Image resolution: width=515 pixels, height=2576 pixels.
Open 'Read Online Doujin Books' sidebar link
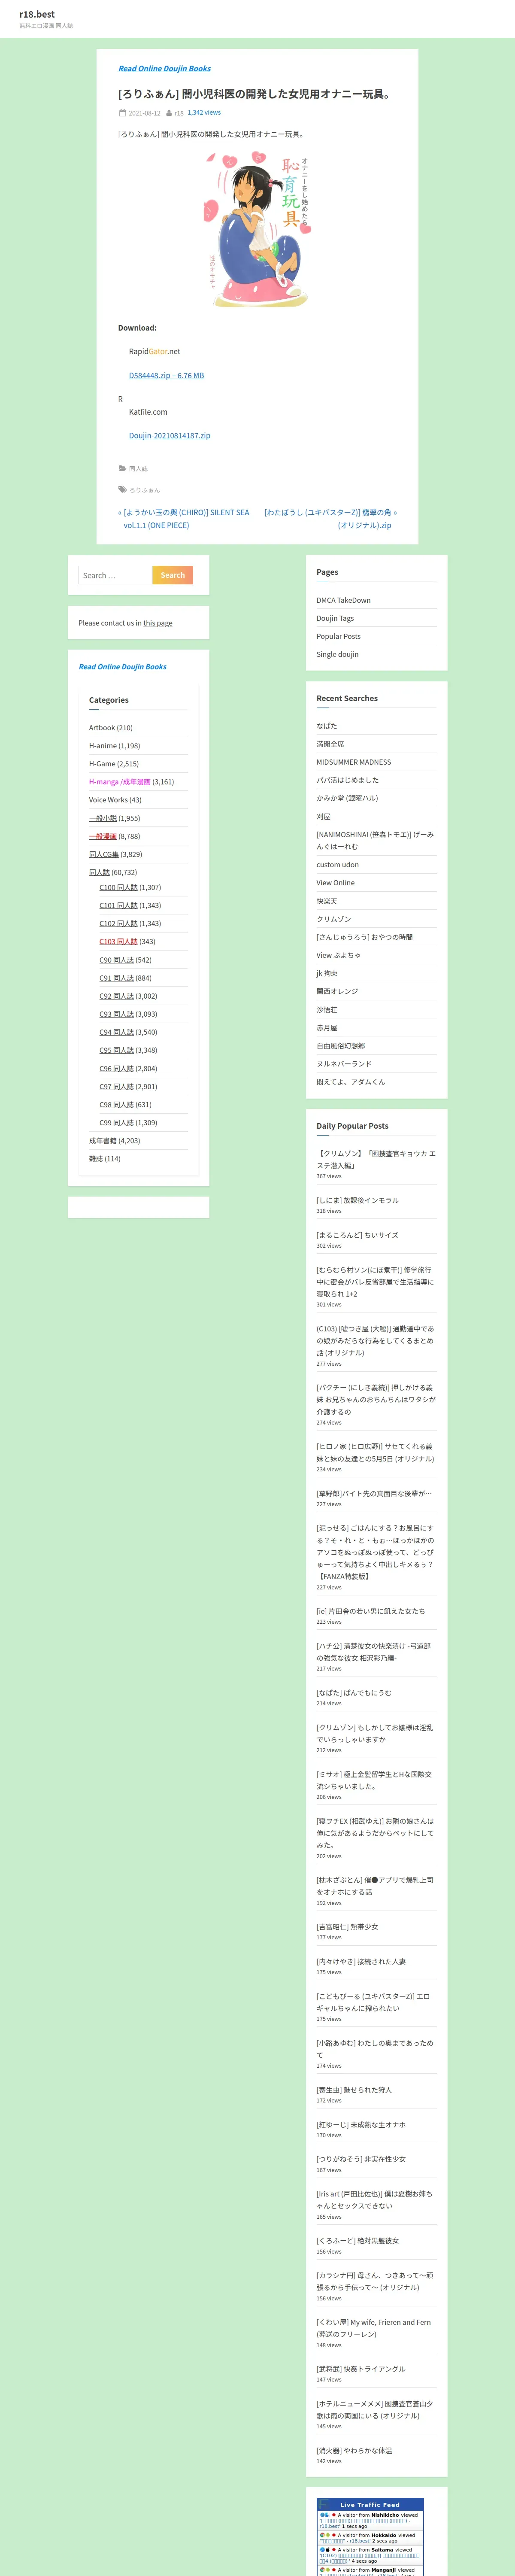tap(122, 667)
